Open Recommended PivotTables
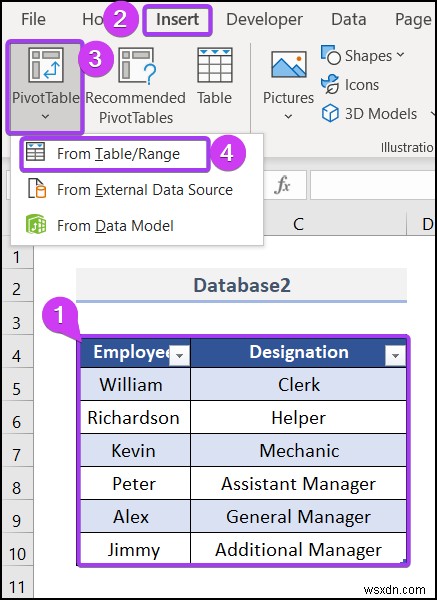The height and width of the screenshot is (600, 437). 135,86
